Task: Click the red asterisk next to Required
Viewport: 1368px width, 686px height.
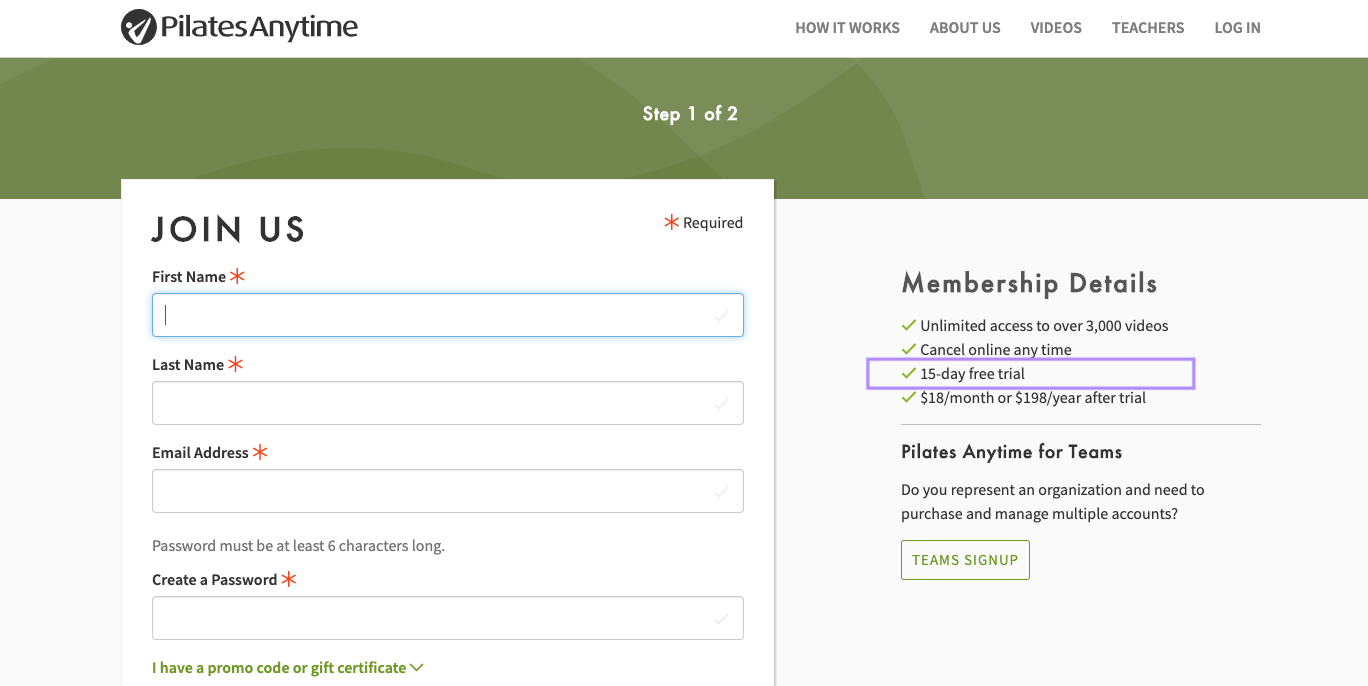Action: [x=672, y=222]
